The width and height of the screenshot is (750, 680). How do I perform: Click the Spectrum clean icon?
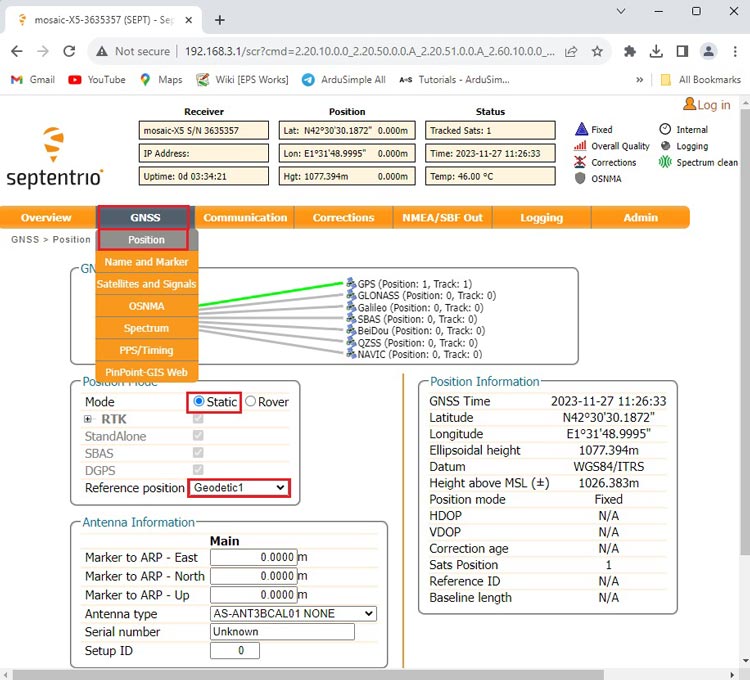coord(665,162)
